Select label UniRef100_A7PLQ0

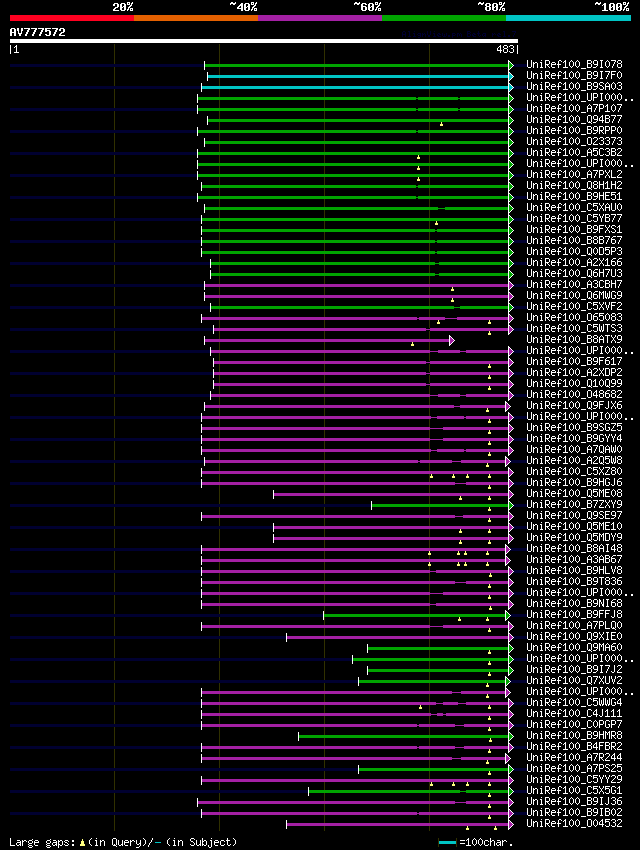click(574, 626)
